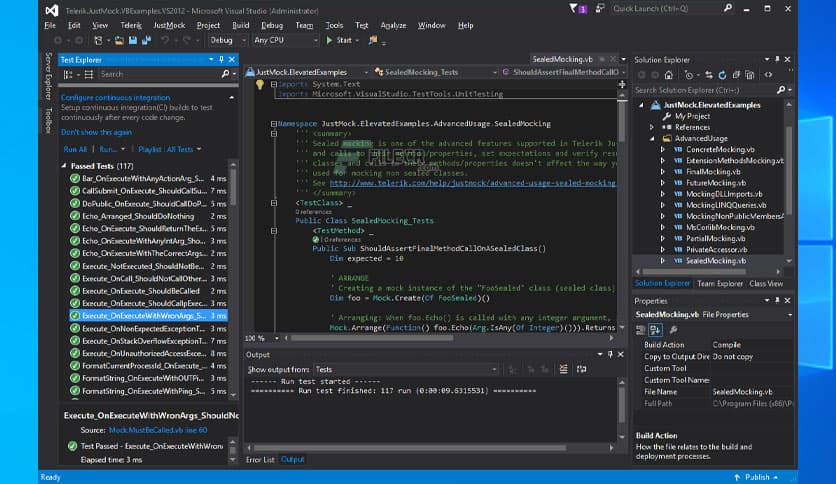
Task: Click the Don't show this again link
Action: [96, 132]
